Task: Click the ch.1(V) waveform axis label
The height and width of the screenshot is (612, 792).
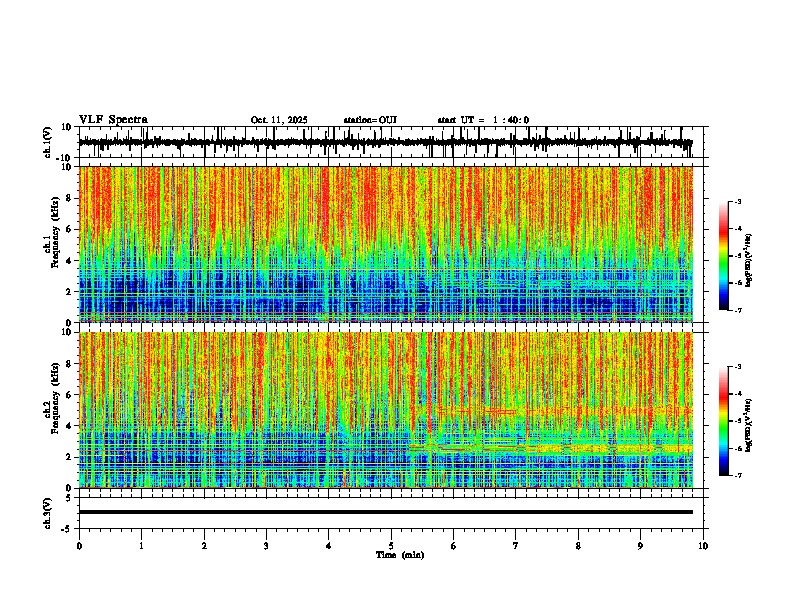Action: [x=48, y=142]
